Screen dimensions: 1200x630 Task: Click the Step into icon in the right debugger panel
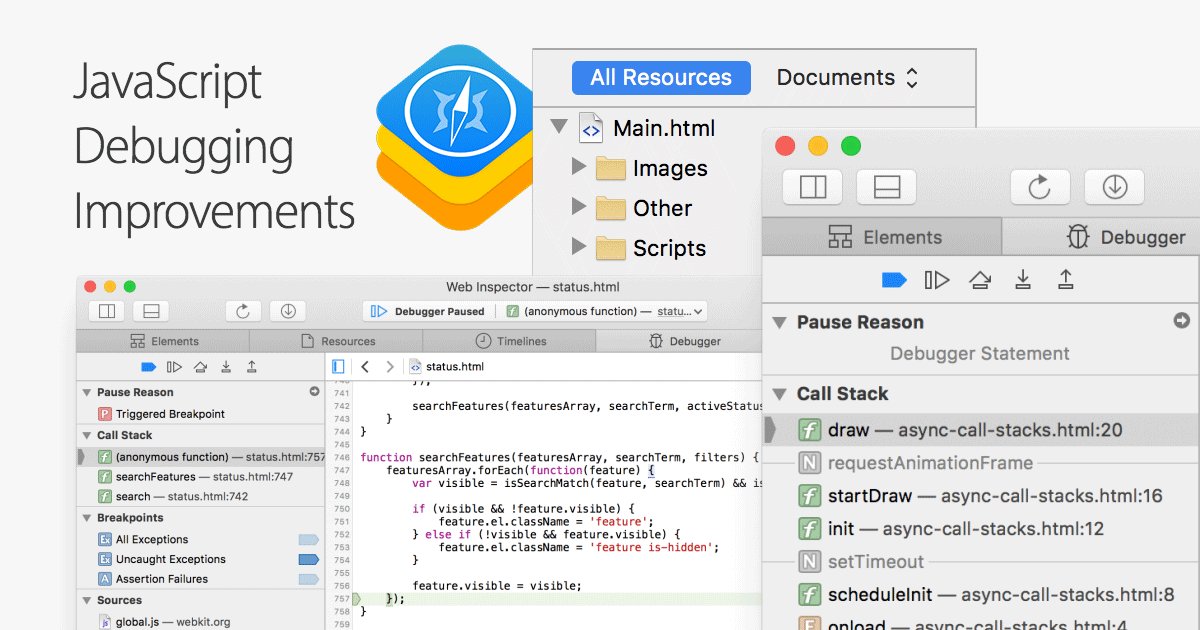coord(1022,280)
